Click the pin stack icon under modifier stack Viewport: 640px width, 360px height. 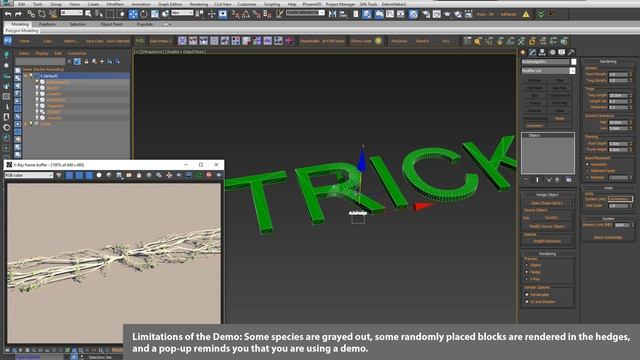tap(526, 180)
